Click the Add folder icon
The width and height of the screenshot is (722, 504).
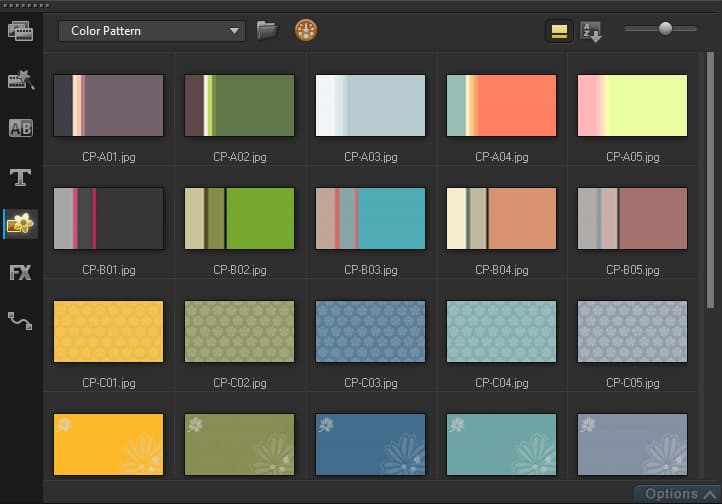pyautogui.click(x=266, y=30)
